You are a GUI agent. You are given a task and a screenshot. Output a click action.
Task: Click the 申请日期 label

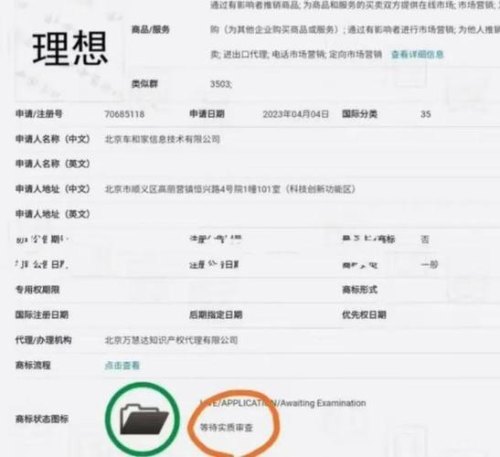point(207,114)
